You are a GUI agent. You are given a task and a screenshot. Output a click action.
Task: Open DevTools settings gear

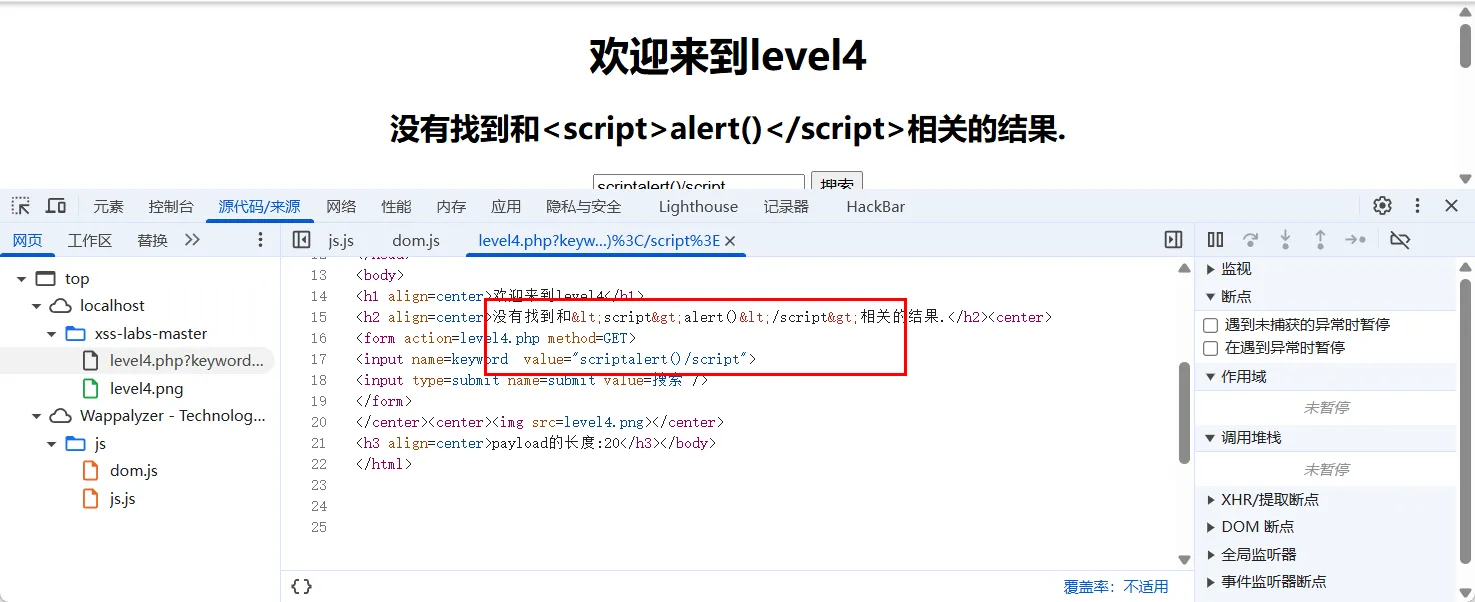[1382, 206]
